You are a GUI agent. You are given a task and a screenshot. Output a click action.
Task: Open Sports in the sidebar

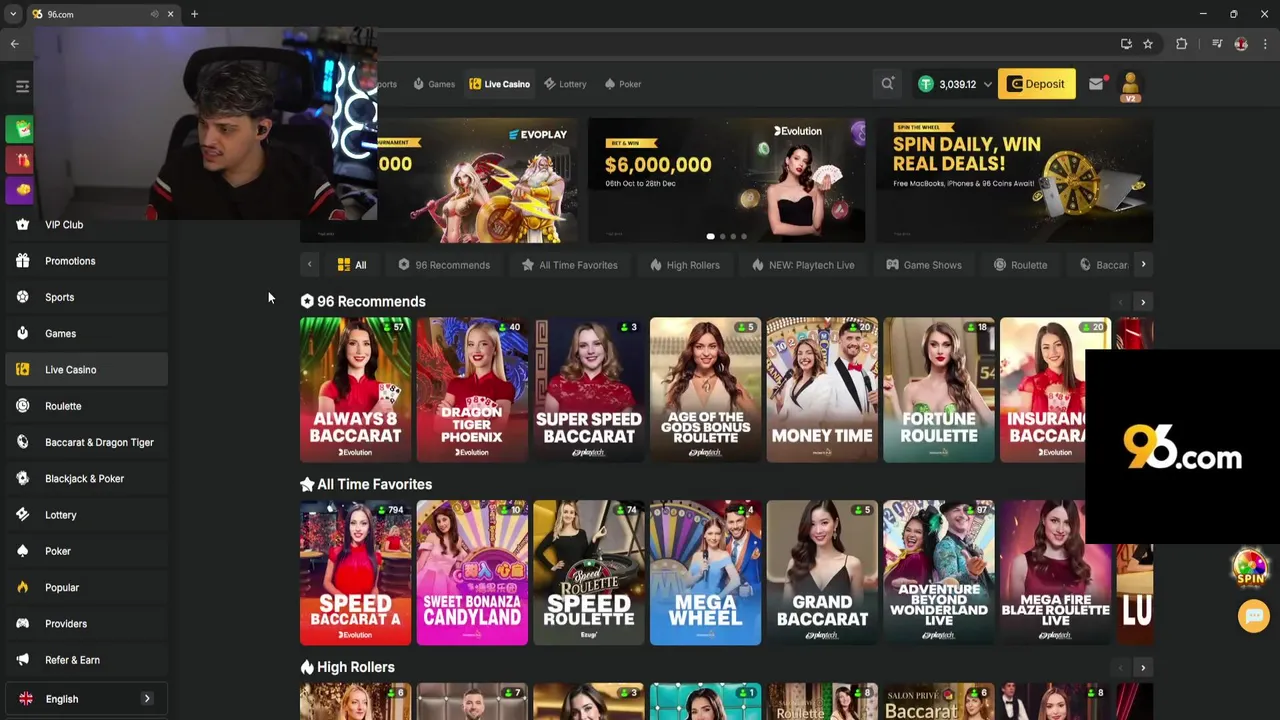[86, 297]
